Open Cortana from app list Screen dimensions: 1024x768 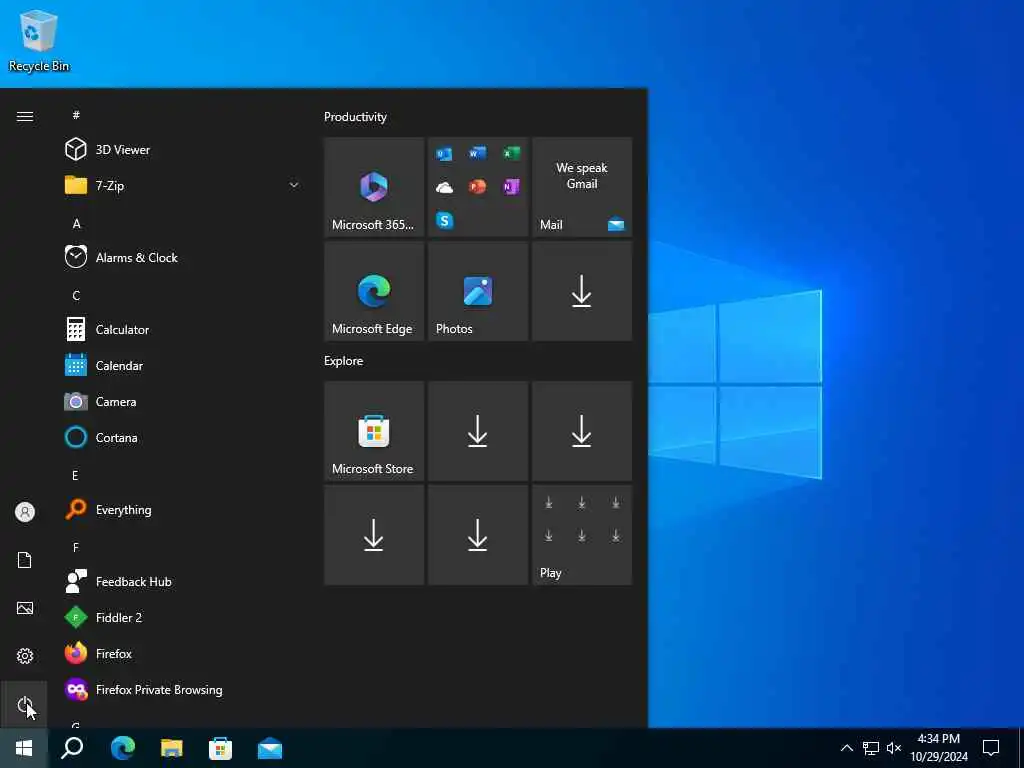(x=183, y=438)
